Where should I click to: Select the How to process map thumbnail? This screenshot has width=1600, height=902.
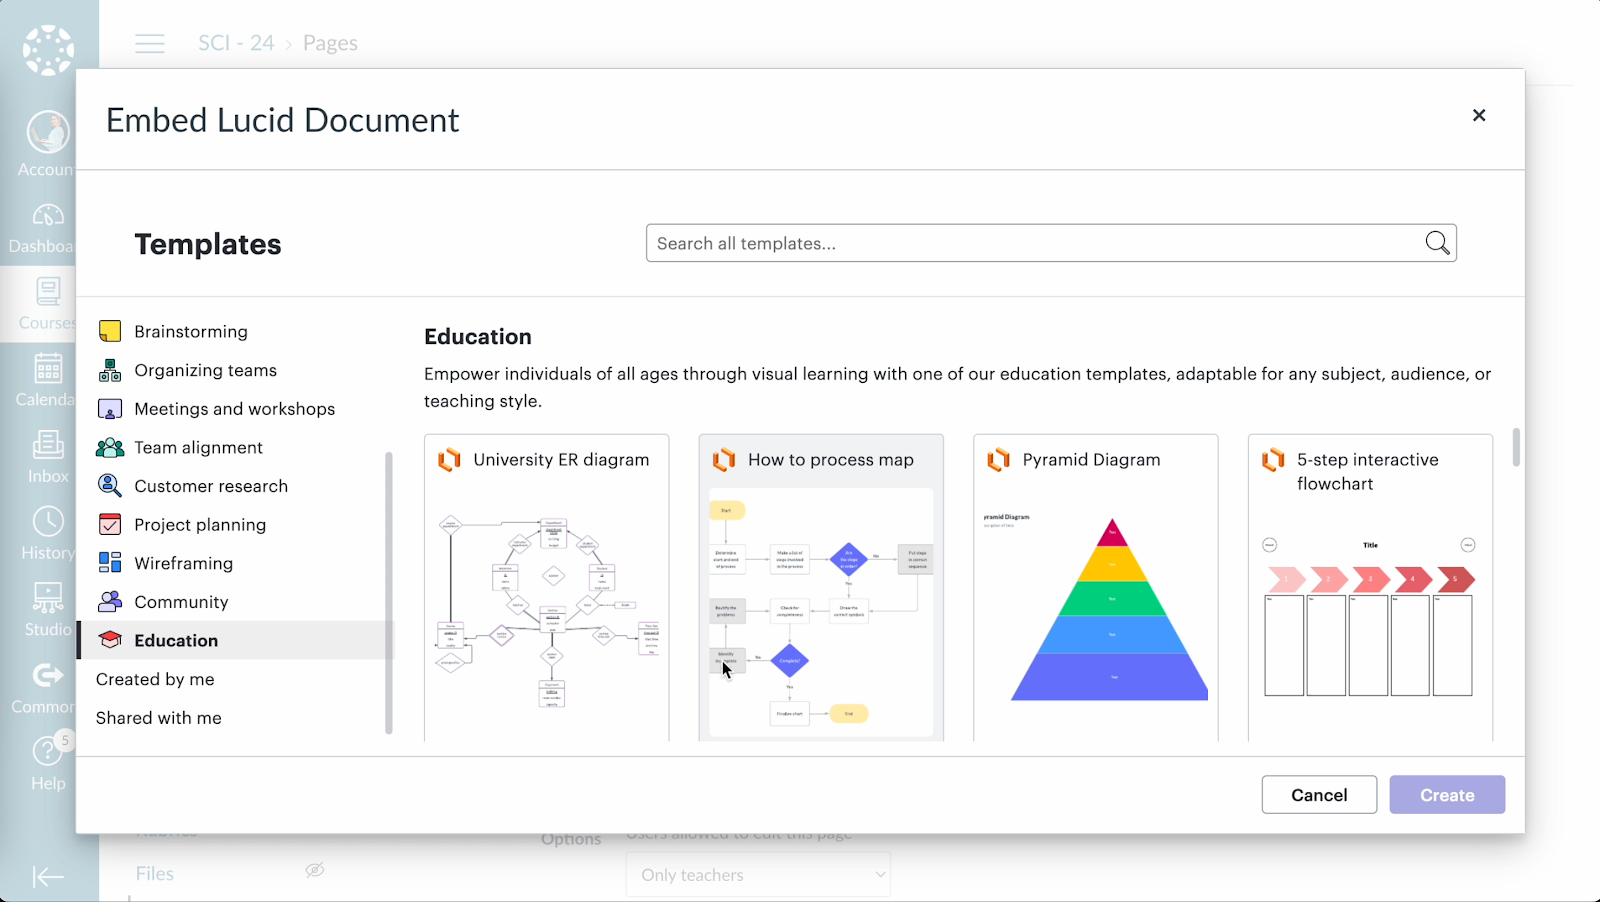(x=821, y=612)
